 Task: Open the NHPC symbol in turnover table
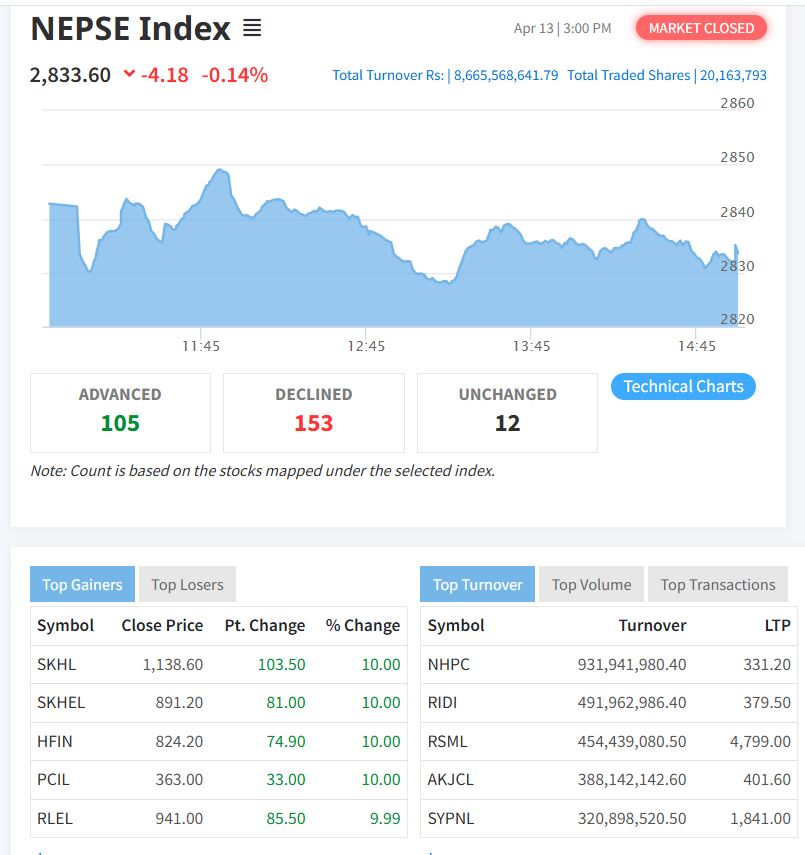coord(448,664)
